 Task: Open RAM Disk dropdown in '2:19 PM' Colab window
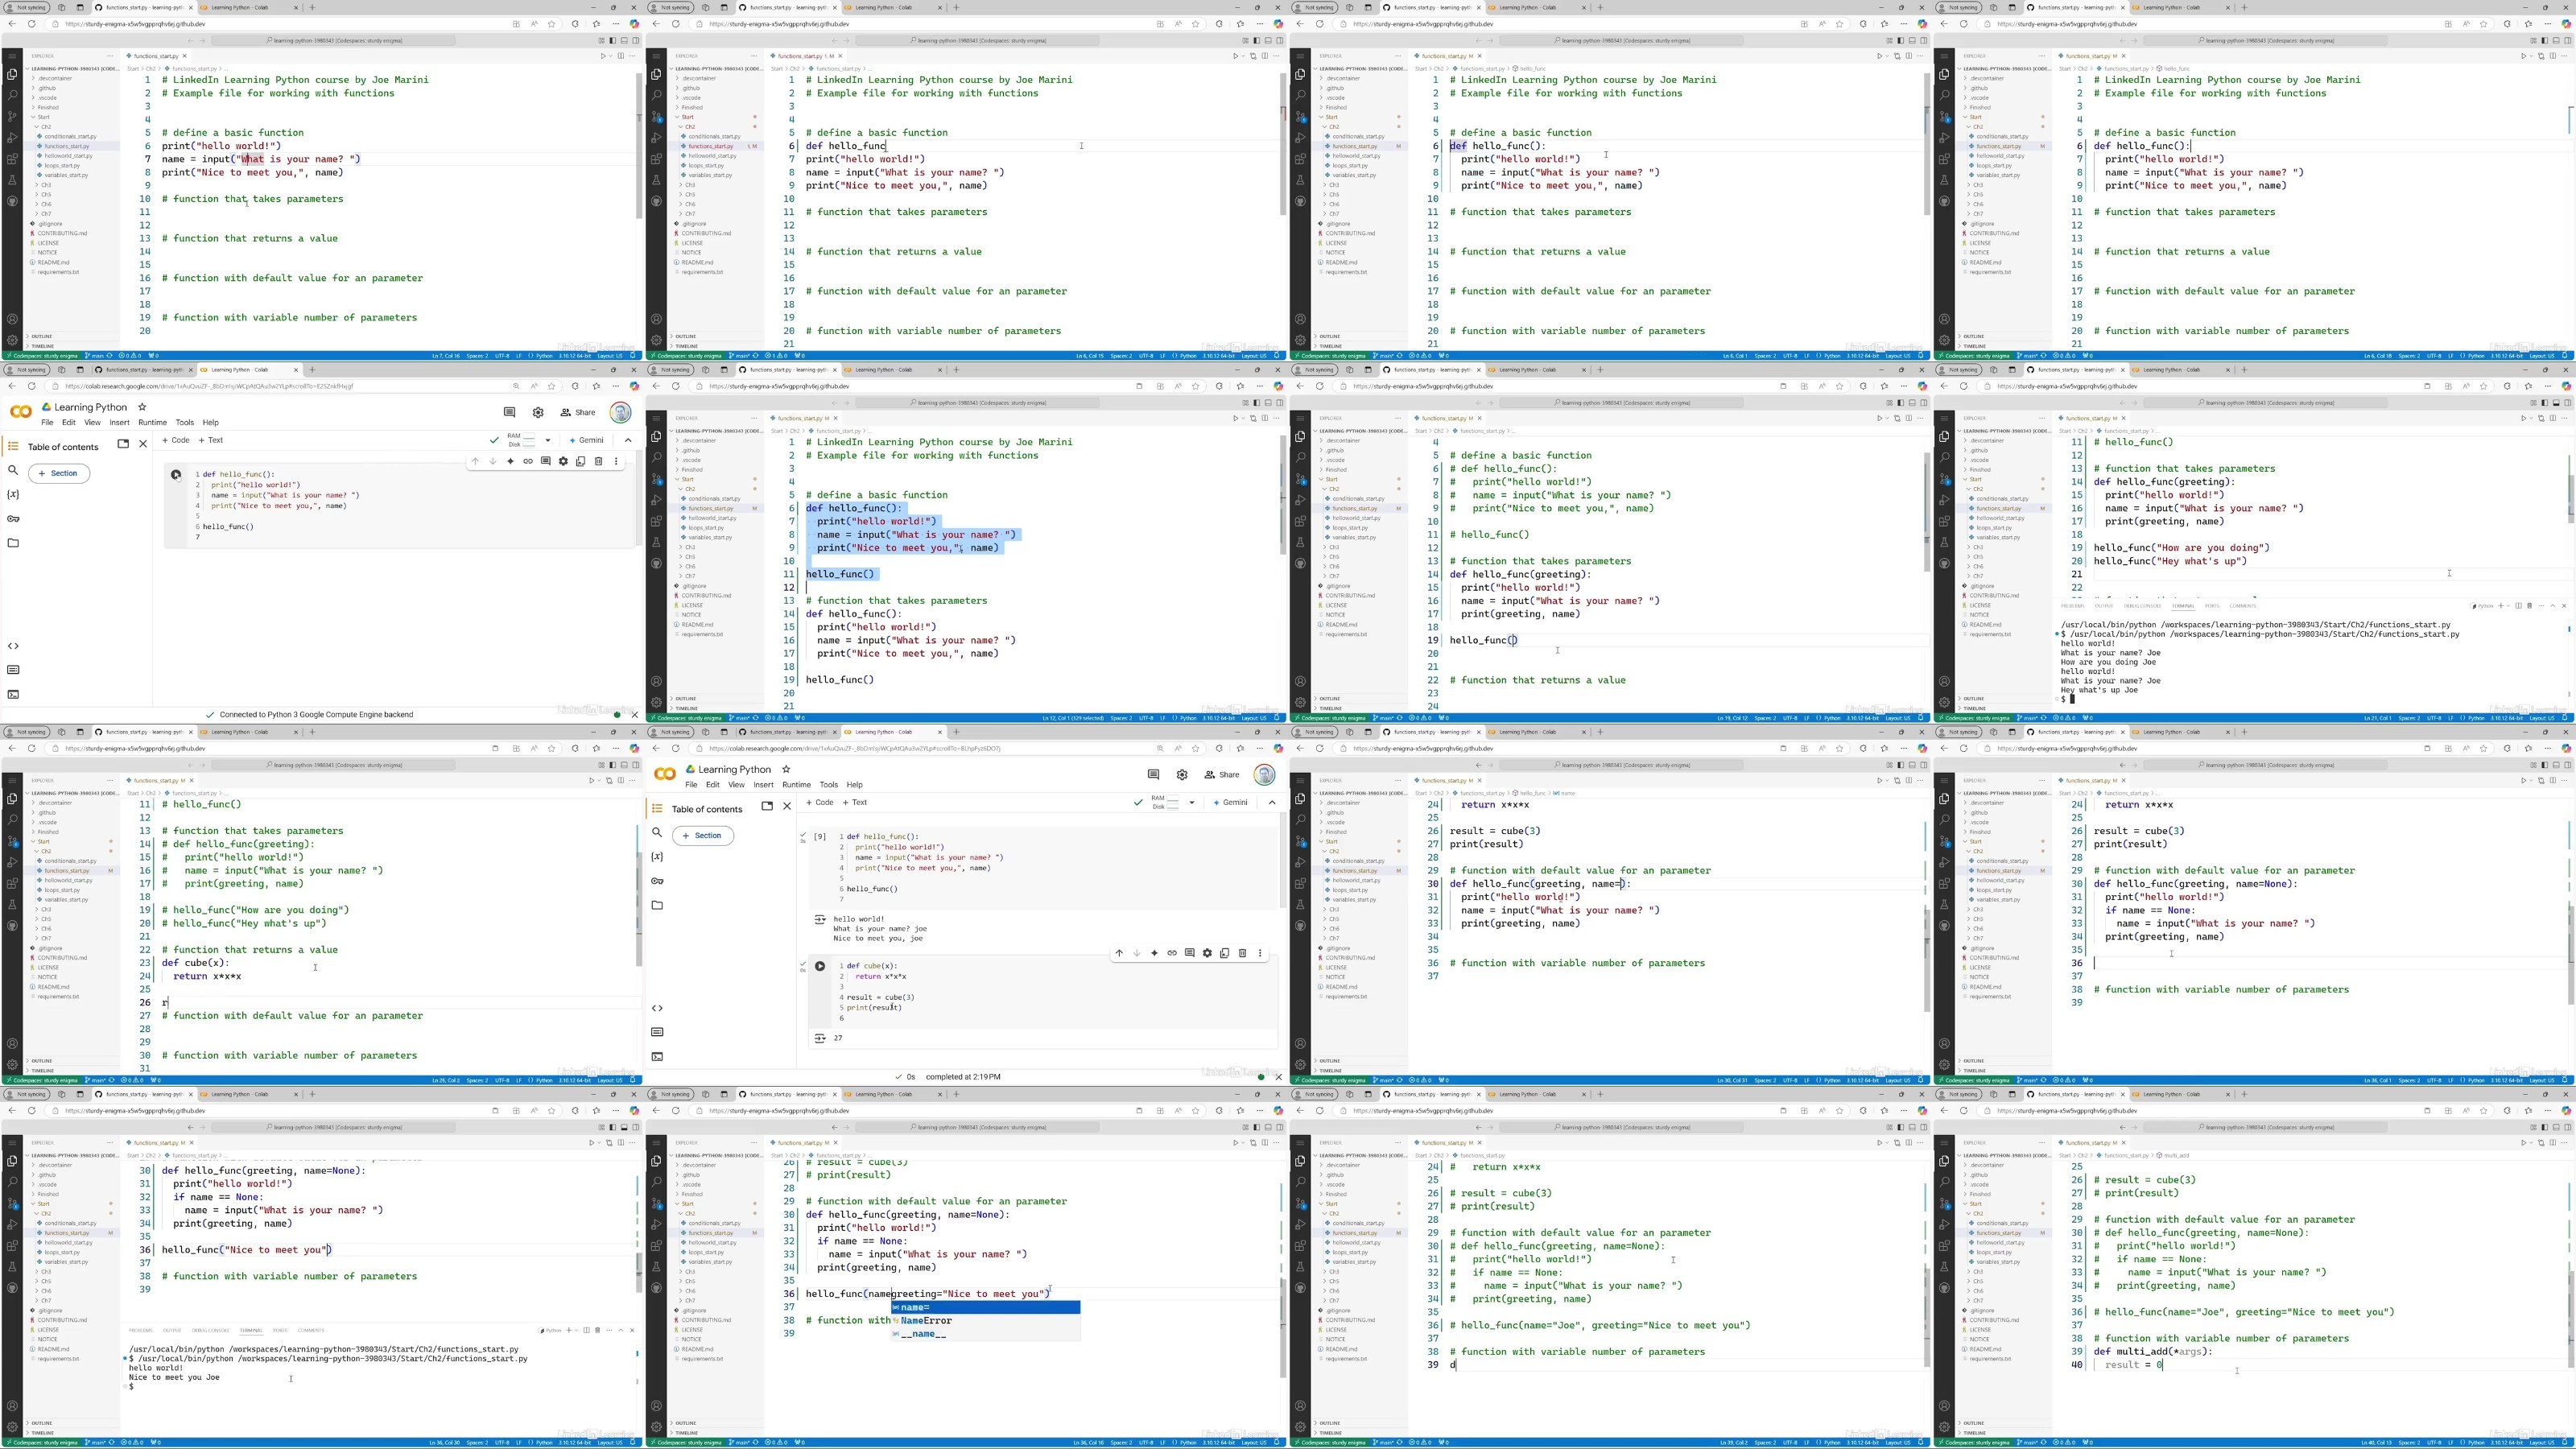[x=1192, y=802]
